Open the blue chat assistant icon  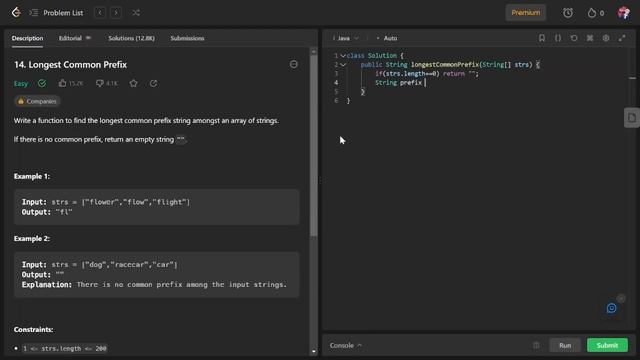pyautogui.click(x=611, y=308)
